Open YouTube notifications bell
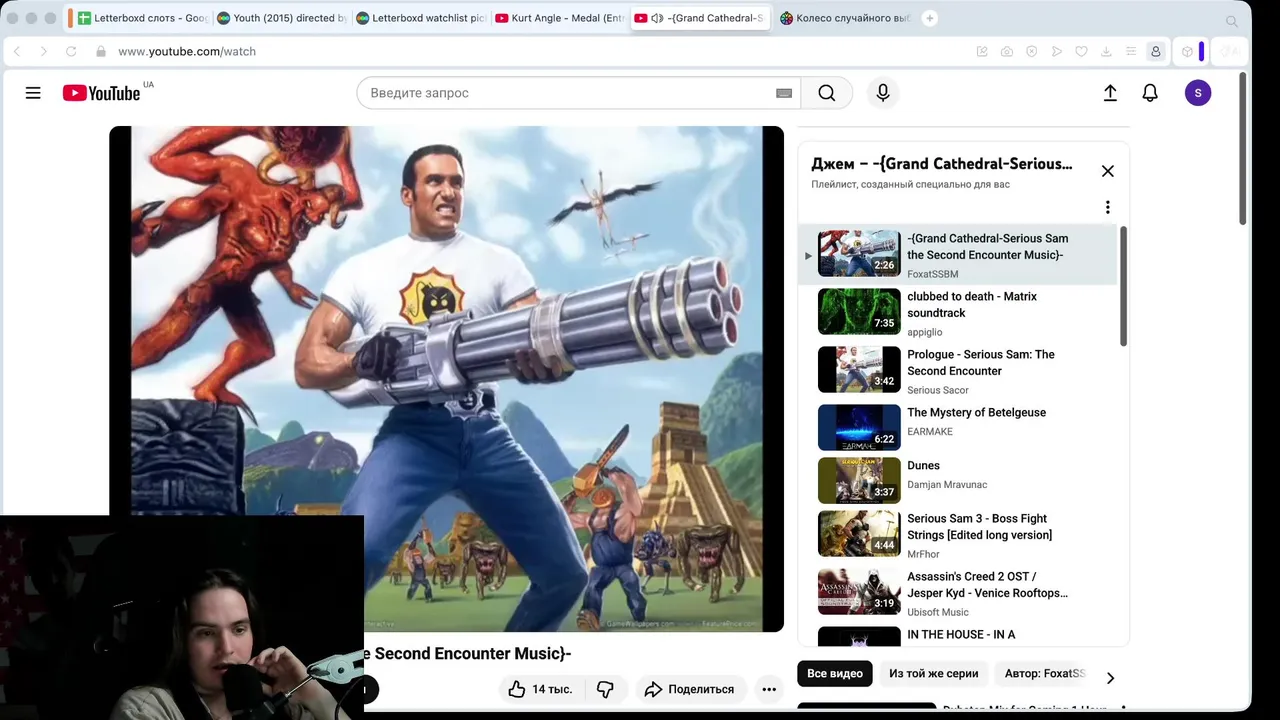This screenshot has width=1280, height=720. 1150,93
